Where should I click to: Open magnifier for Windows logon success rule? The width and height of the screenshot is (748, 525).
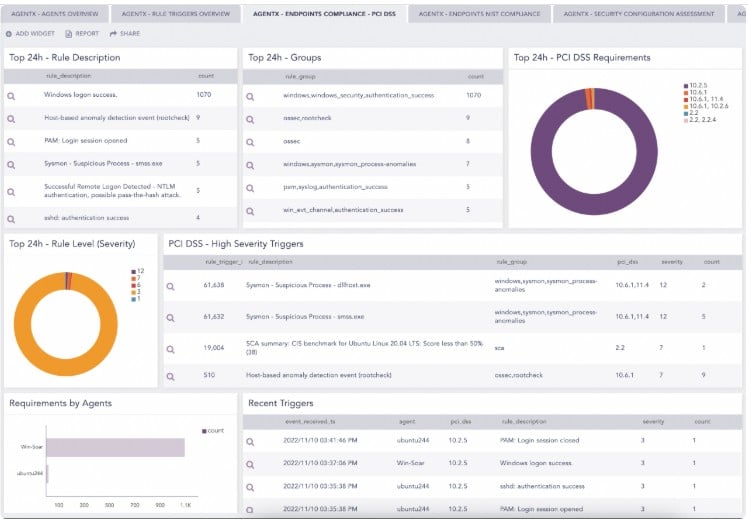click(x=11, y=96)
